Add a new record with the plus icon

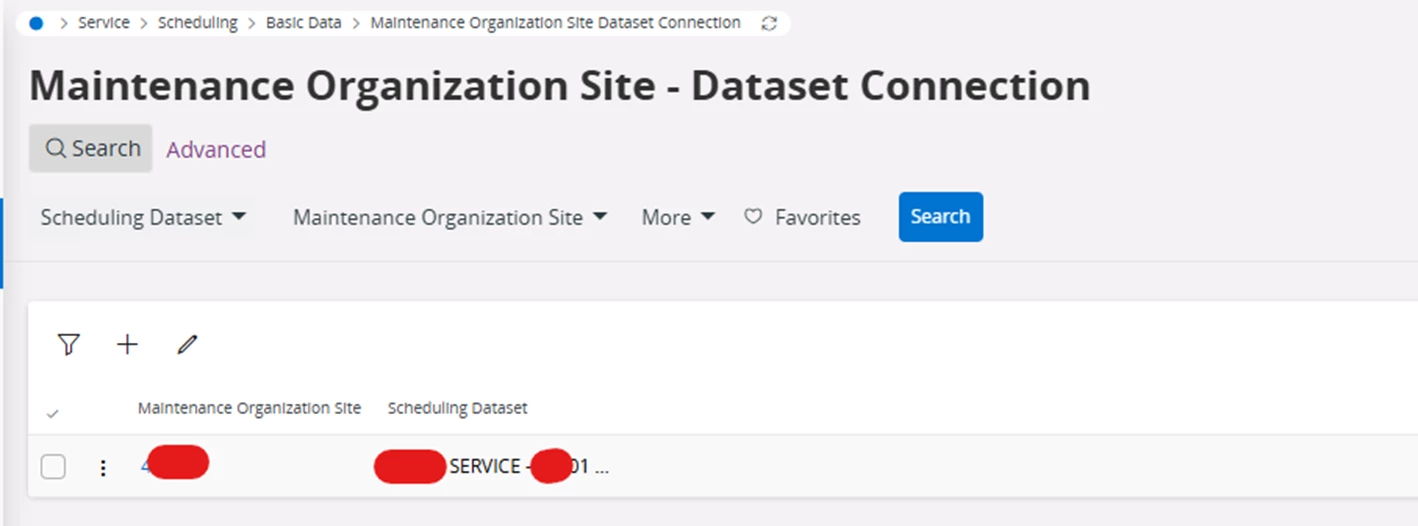pos(127,345)
